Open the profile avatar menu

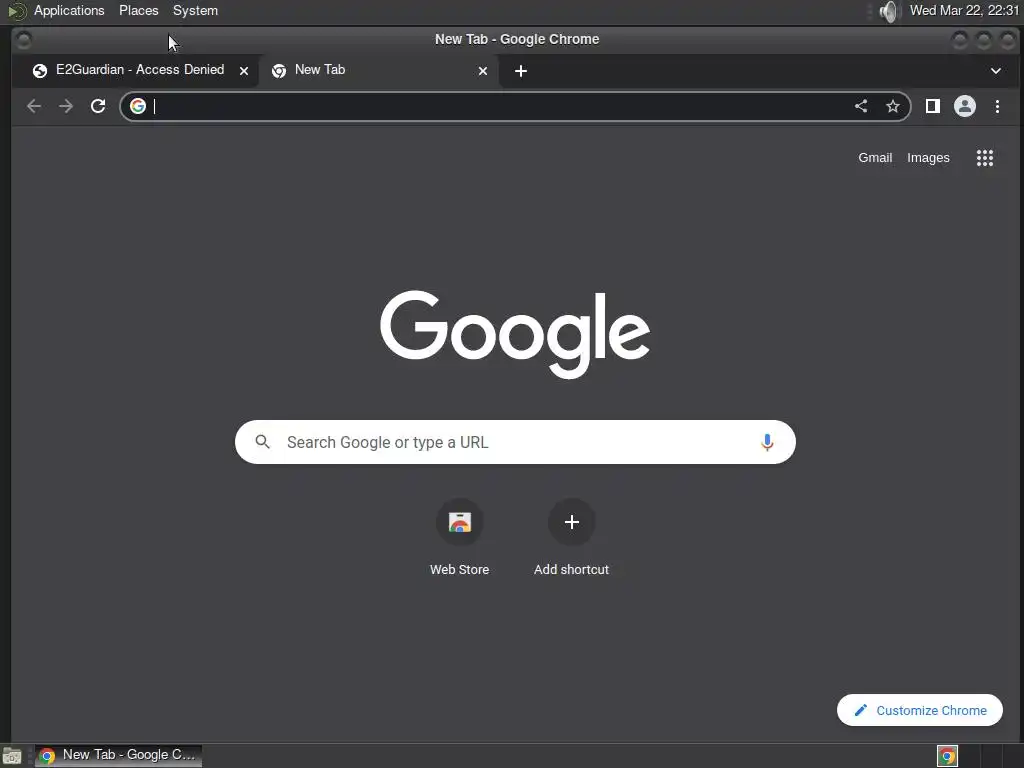(965, 106)
